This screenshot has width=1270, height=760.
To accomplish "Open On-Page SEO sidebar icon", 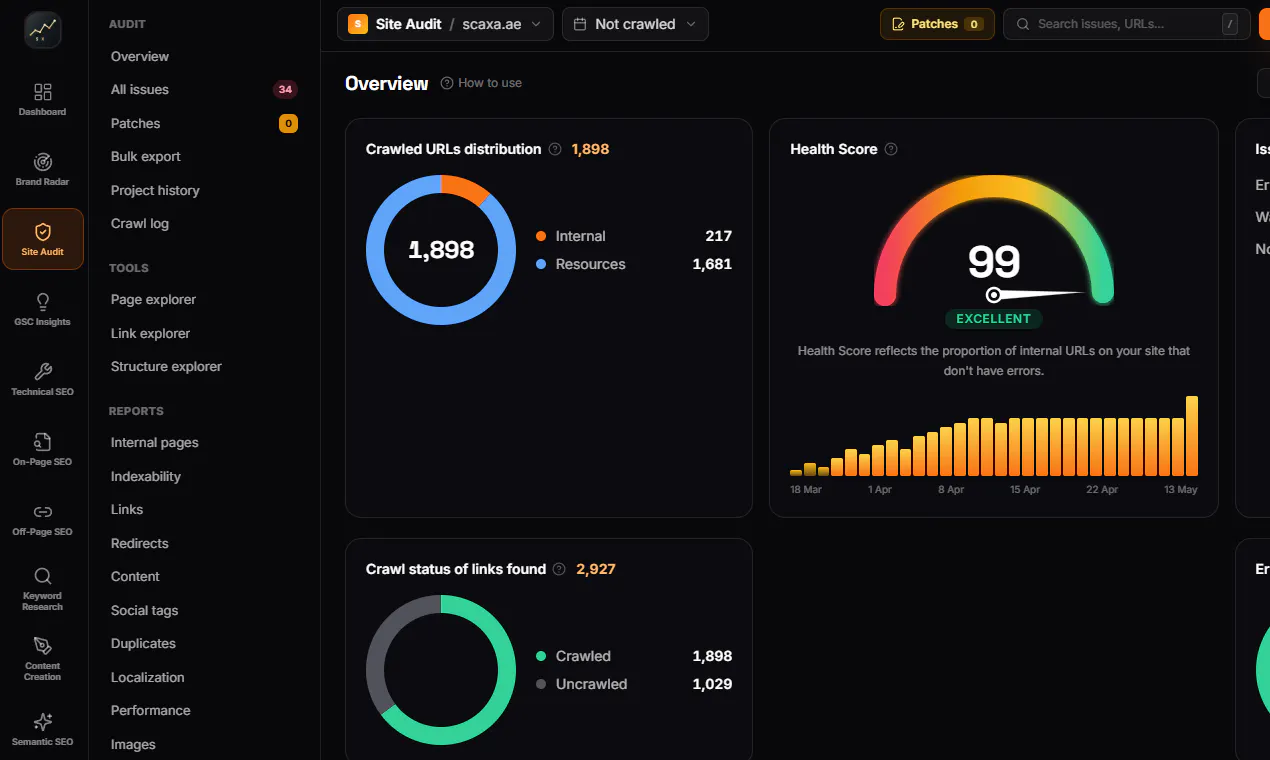I will (43, 448).
